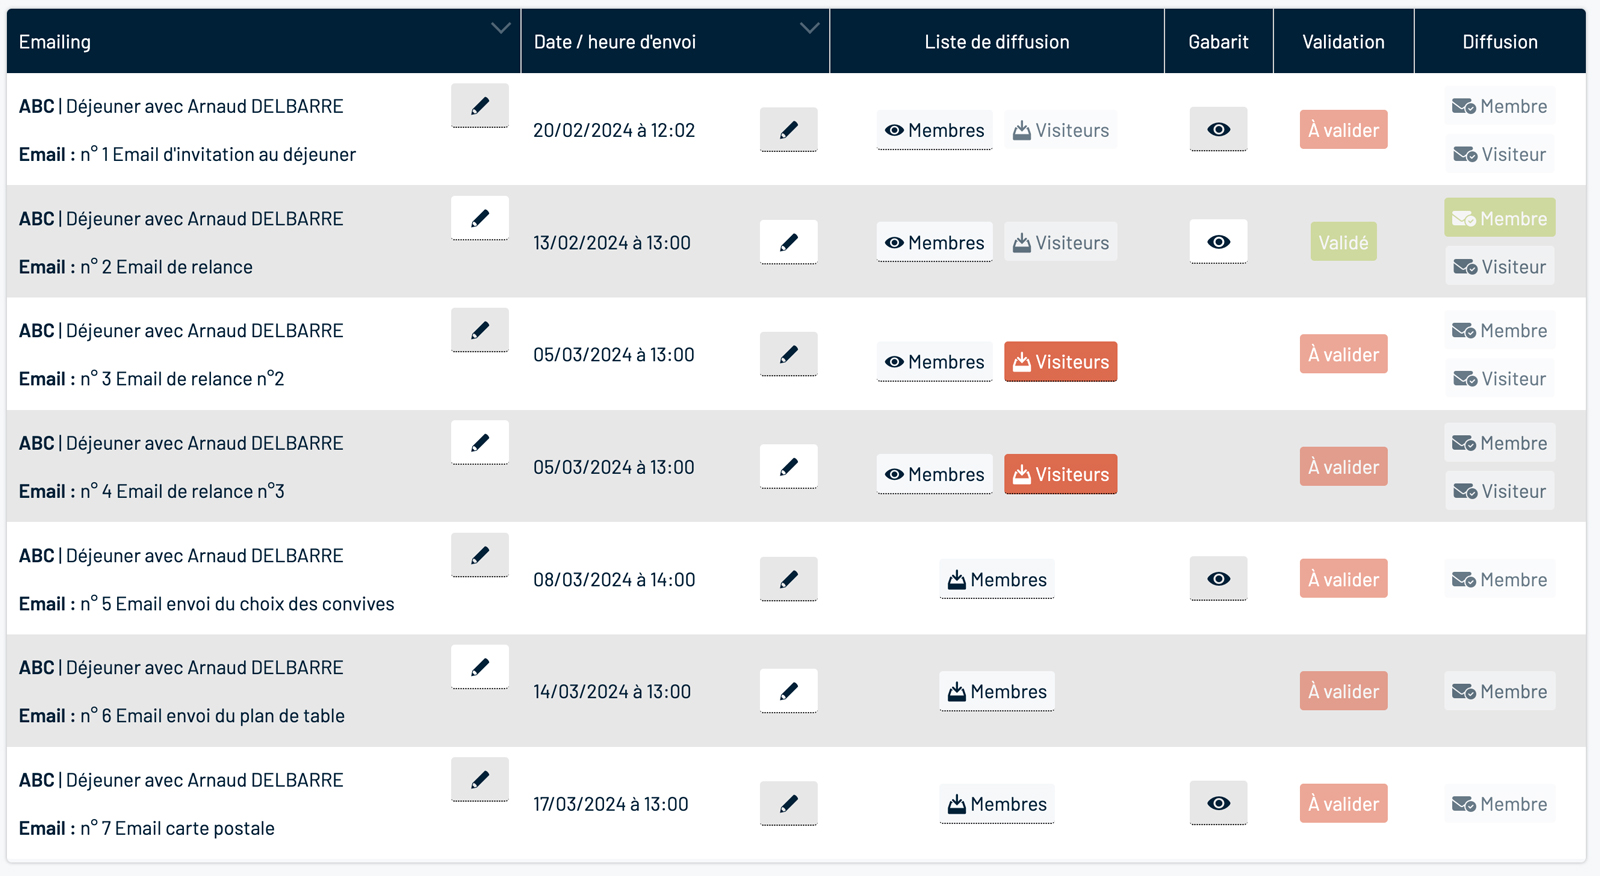1600x876 pixels.
Task: Edit email n°1 invitation name with pencil
Action: [x=480, y=106]
